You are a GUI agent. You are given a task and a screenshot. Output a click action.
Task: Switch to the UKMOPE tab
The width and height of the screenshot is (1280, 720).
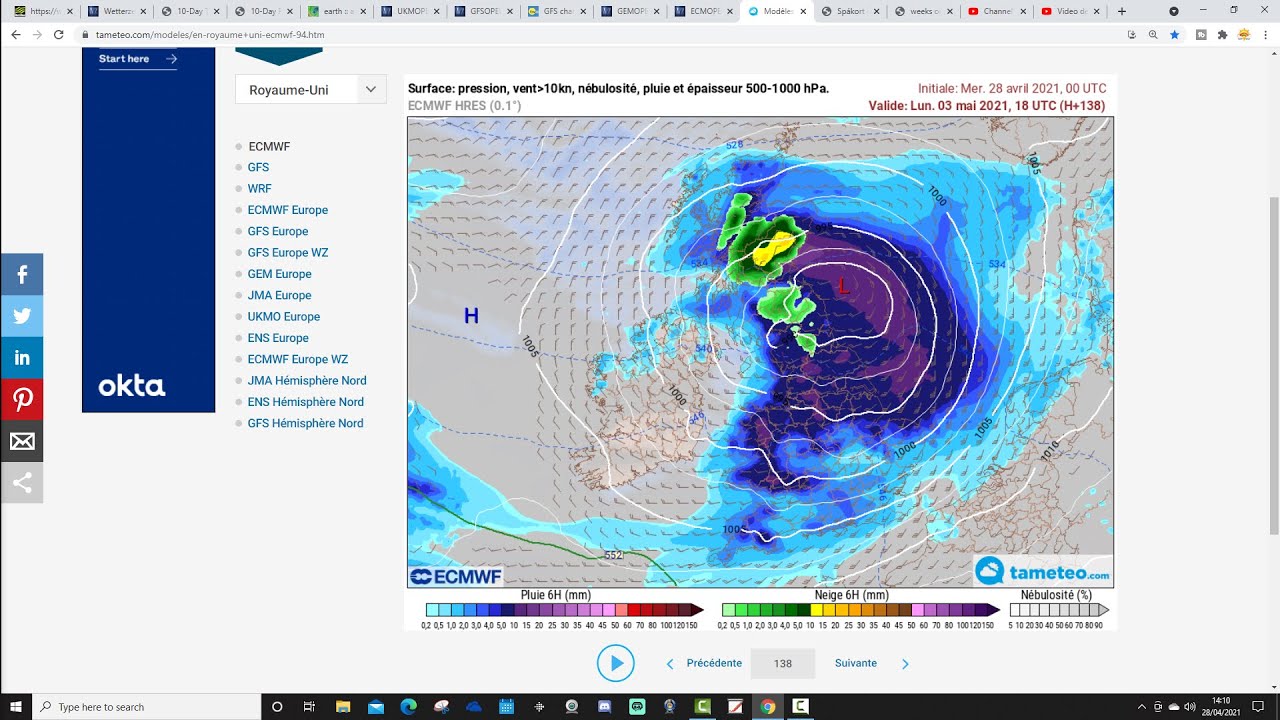[x=408, y=11]
